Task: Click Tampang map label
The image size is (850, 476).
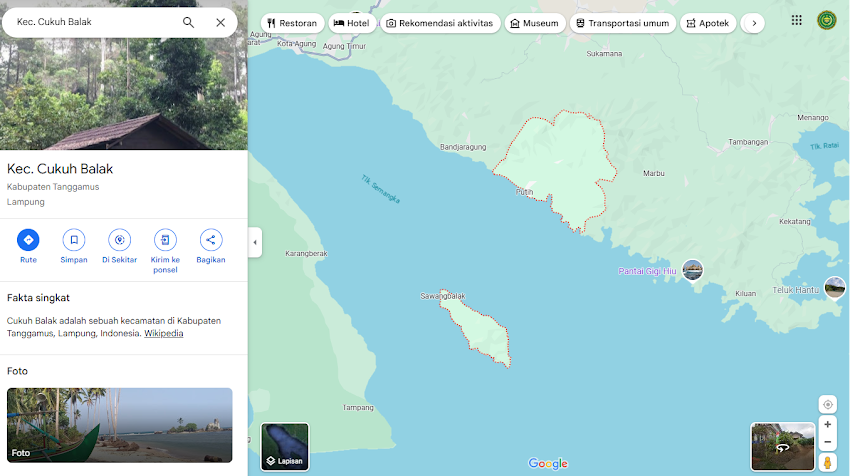Action: [358, 407]
